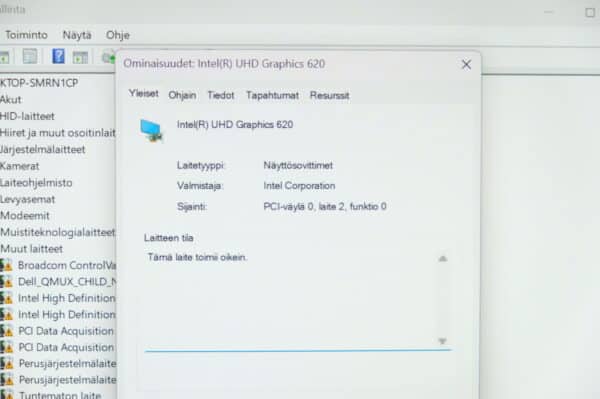
Task: Click the Intel UHD Graphics display adapter icon
Action: click(x=152, y=130)
